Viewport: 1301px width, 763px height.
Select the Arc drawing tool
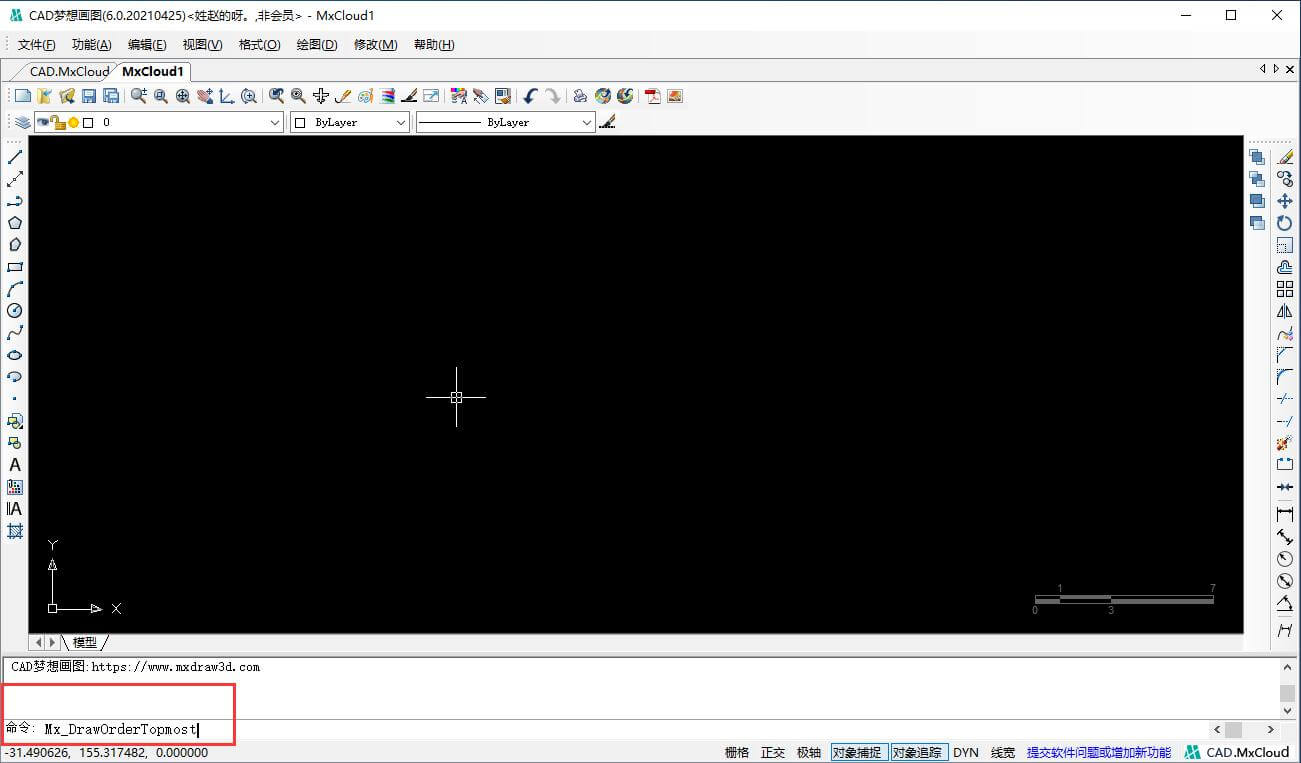(15, 289)
